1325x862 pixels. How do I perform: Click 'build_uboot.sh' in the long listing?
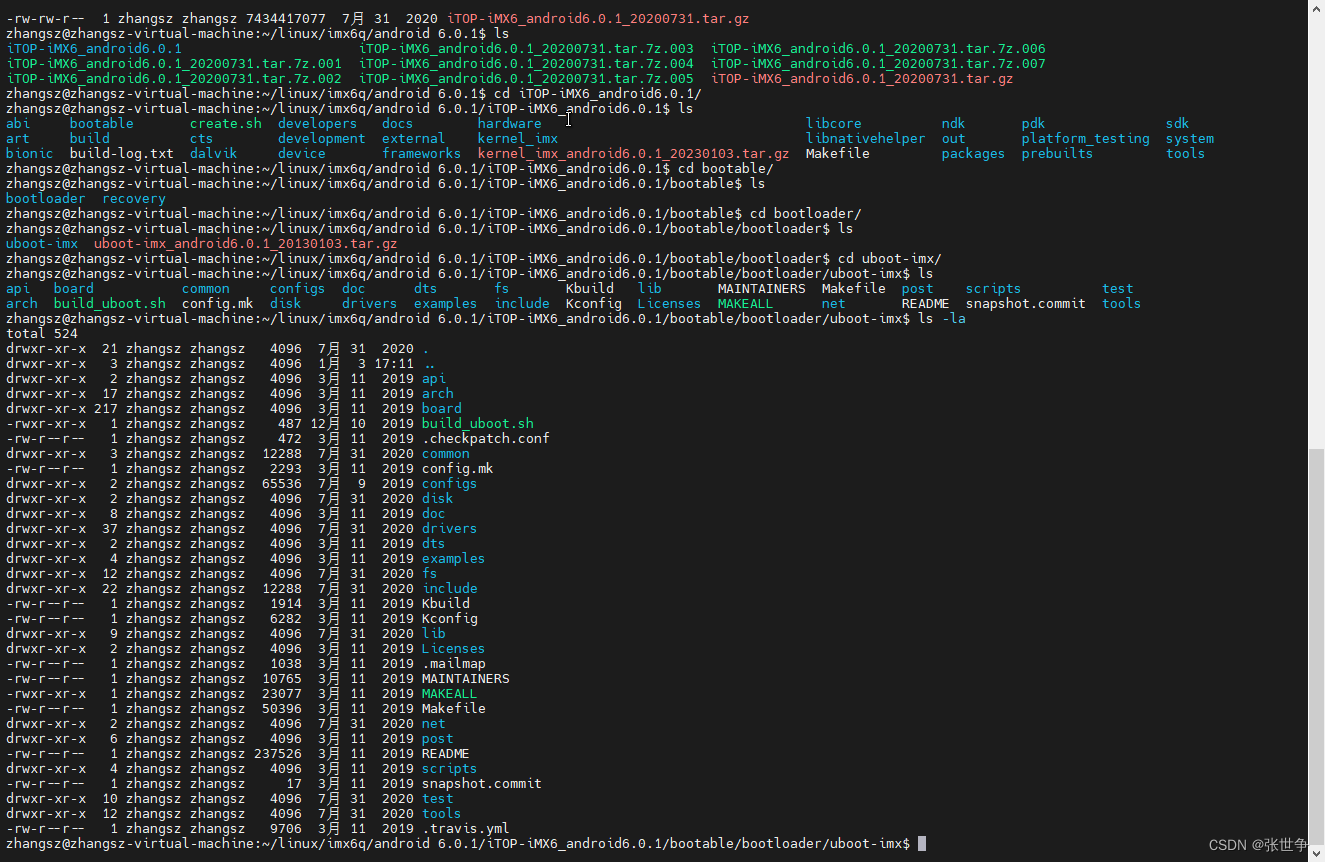478,424
